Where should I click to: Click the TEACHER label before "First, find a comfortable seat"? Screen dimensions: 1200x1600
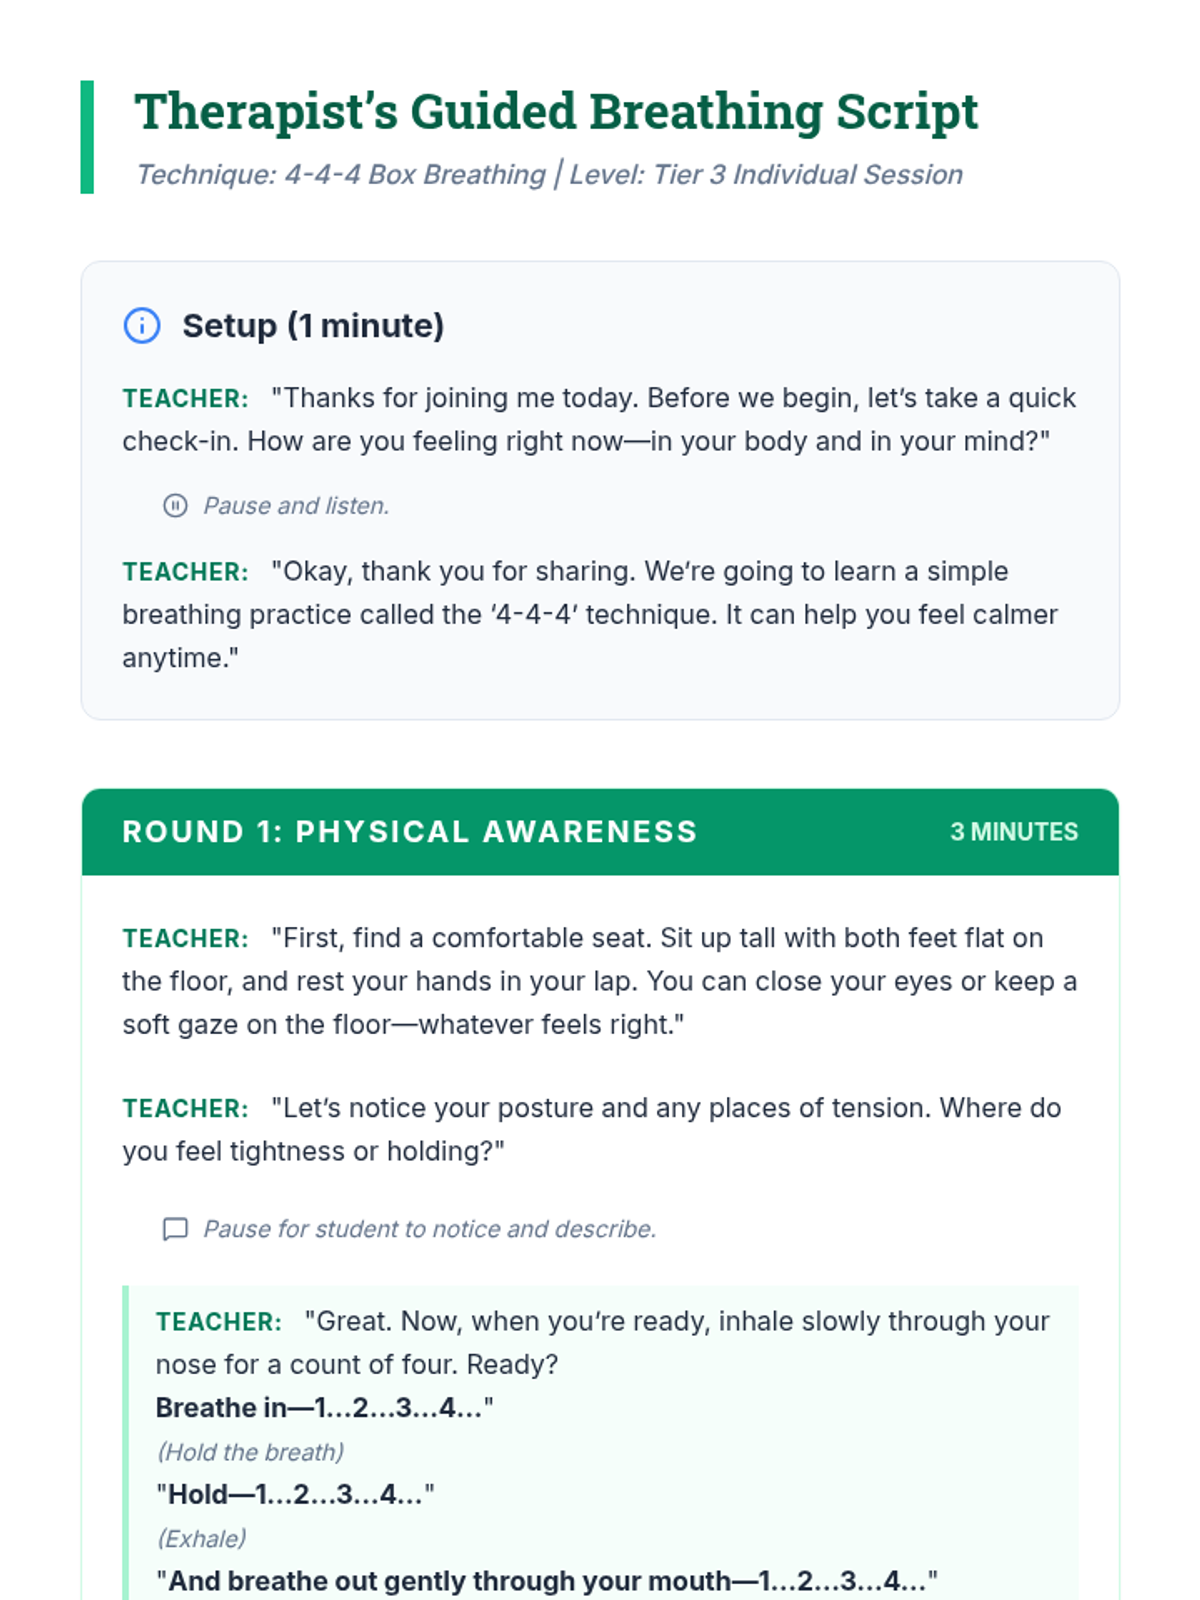click(185, 939)
